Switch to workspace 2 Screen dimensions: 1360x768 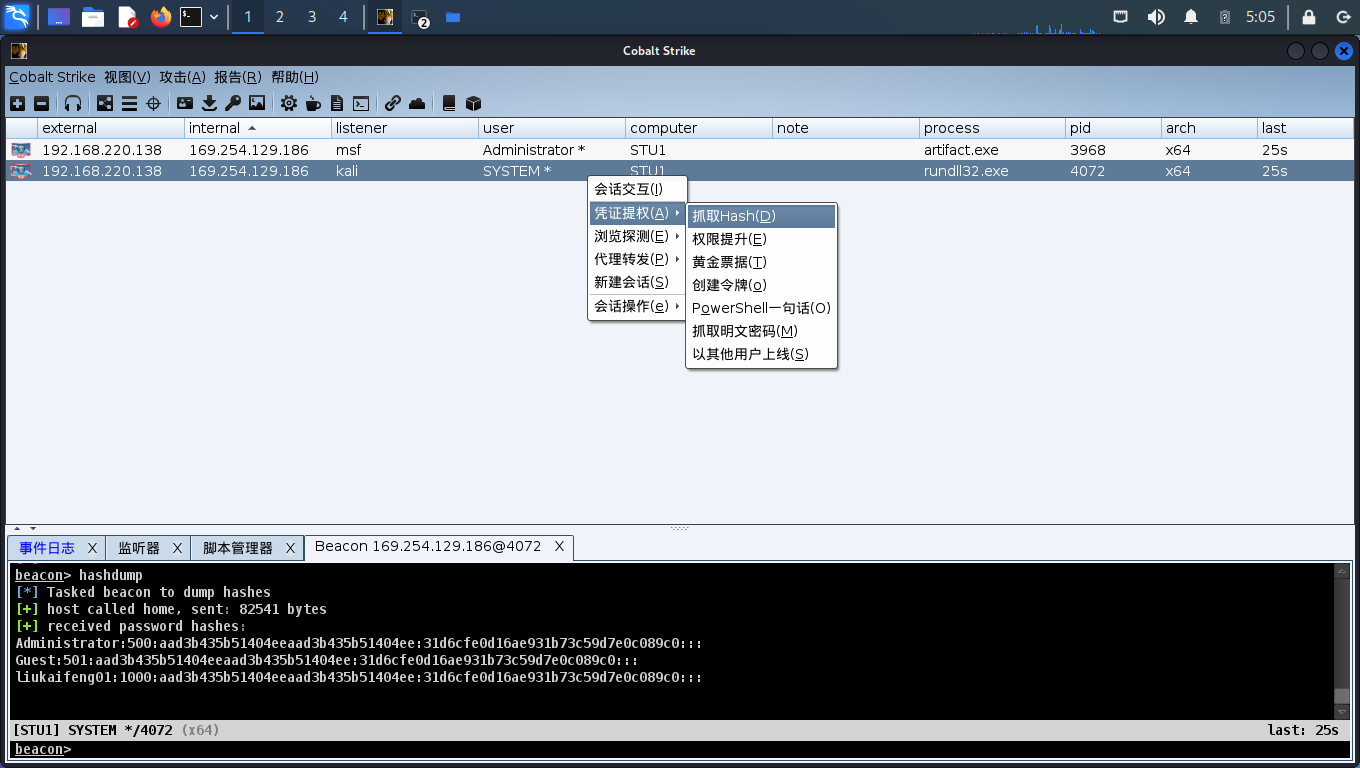coord(280,17)
